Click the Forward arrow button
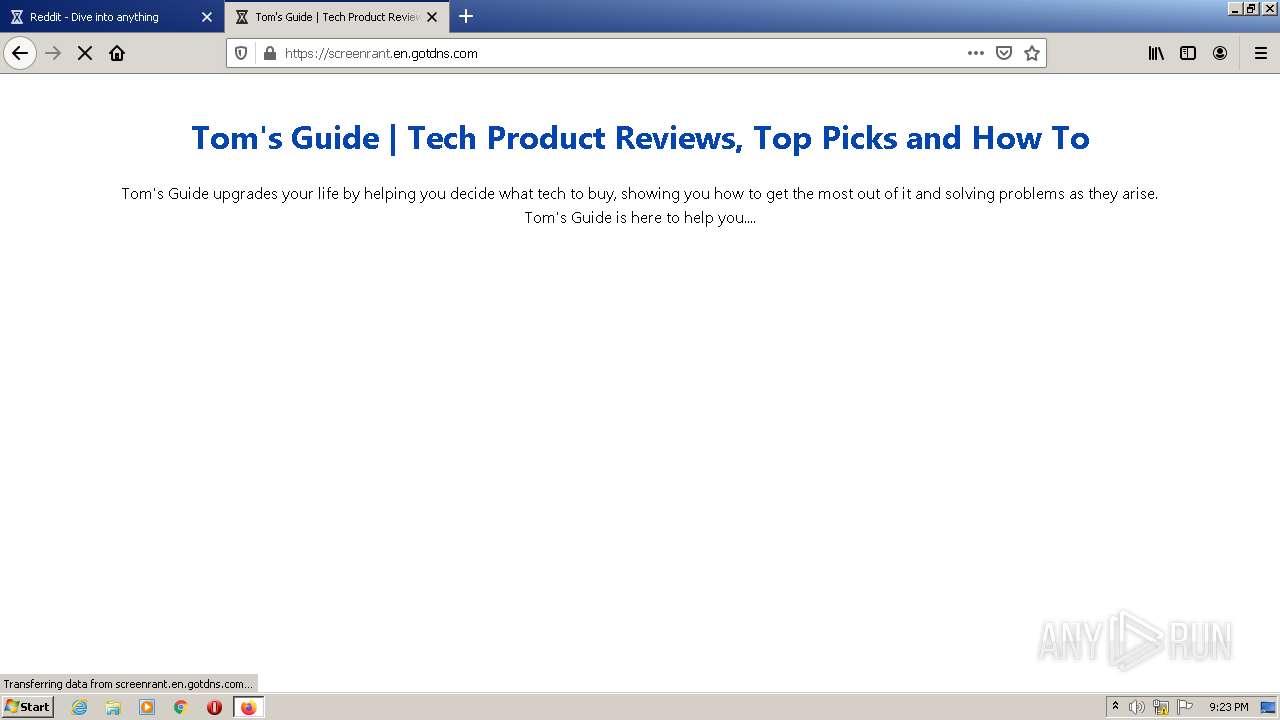1280x720 pixels. (x=54, y=53)
